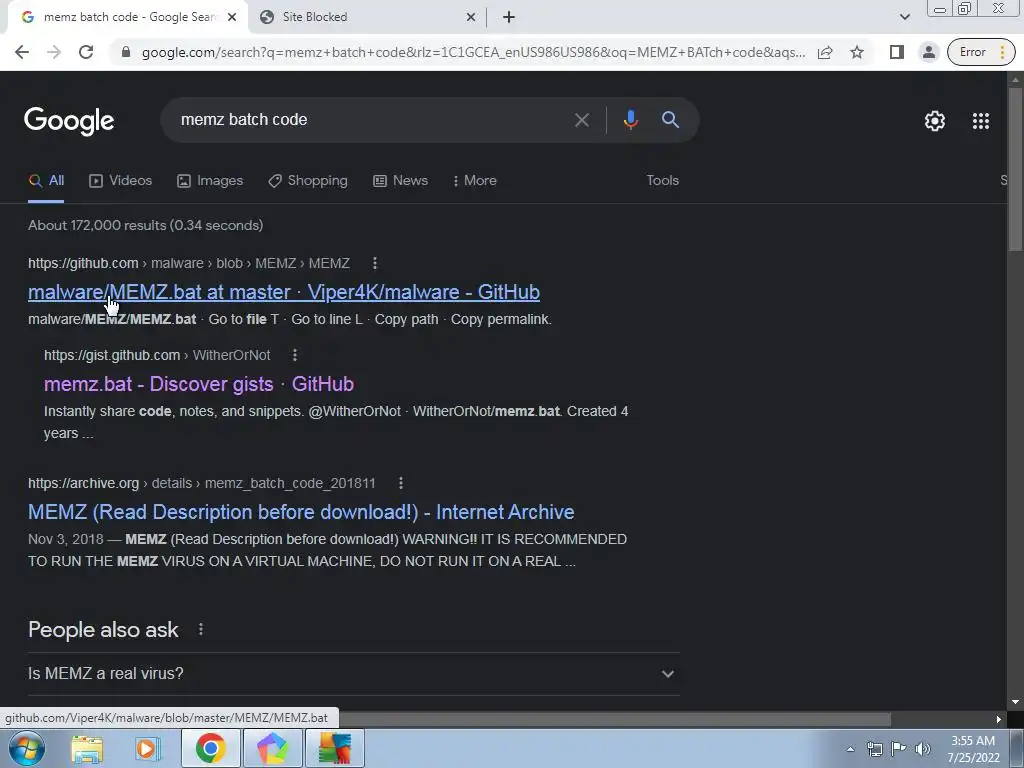The image size is (1024, 768).
Task: Click the Error update button
Action: tap(981, 52)
